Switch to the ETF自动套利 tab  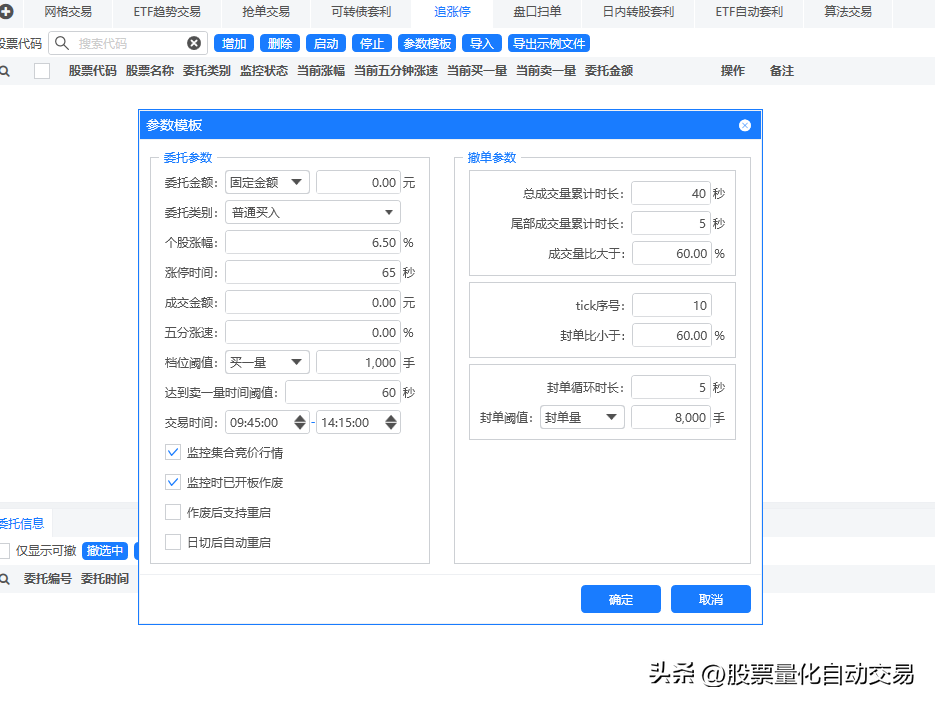pyautogui.click(x=749, y=12)
